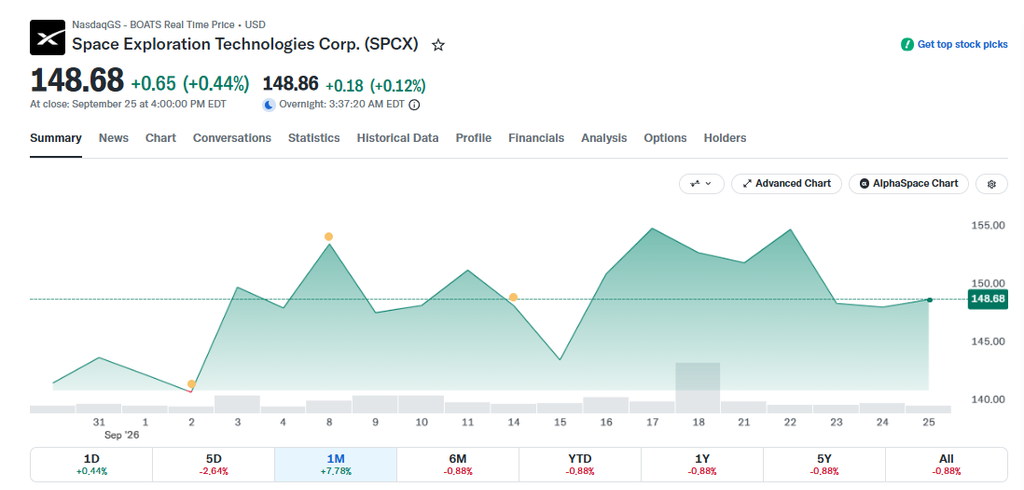Switch to the Chart tab

[161, 138]
